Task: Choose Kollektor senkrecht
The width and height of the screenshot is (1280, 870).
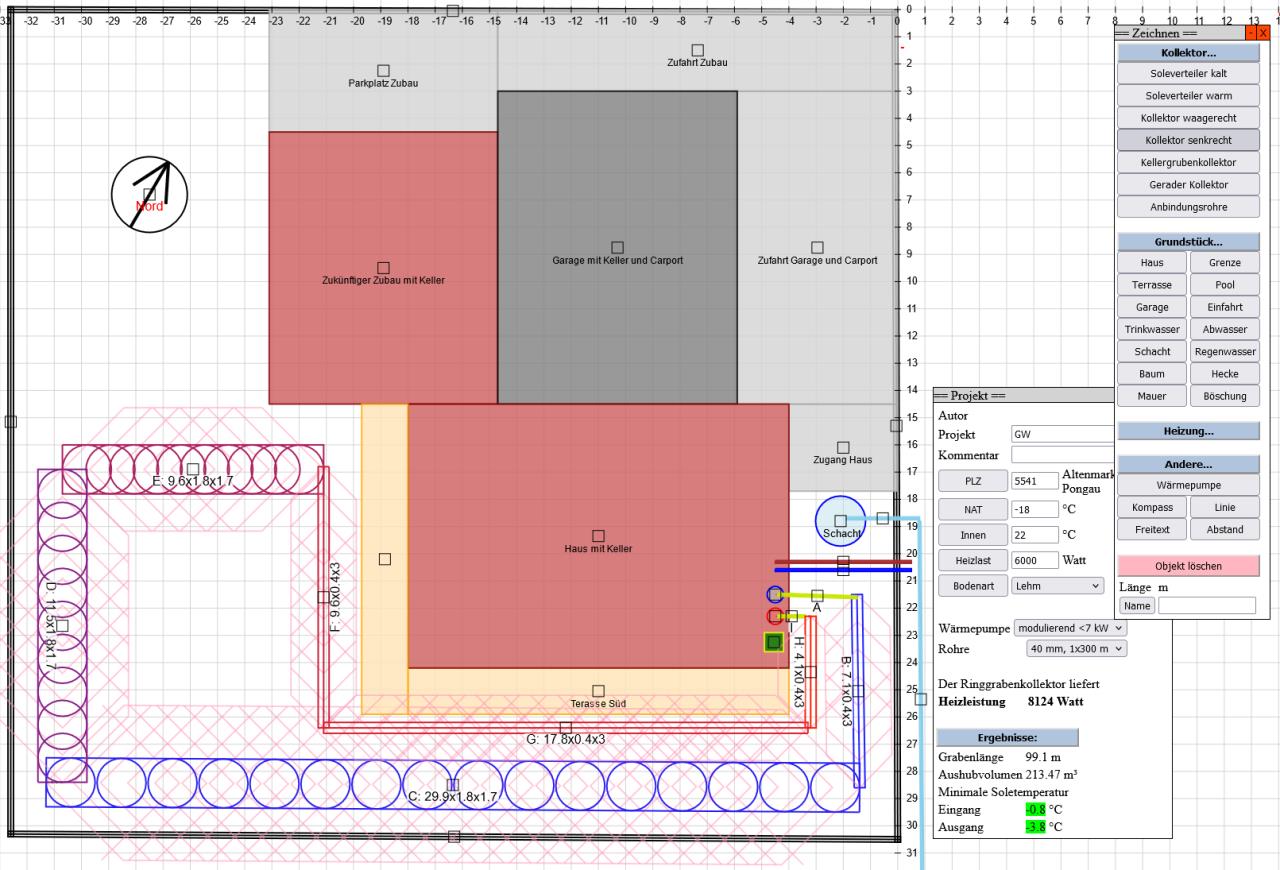Action: 1188,140
